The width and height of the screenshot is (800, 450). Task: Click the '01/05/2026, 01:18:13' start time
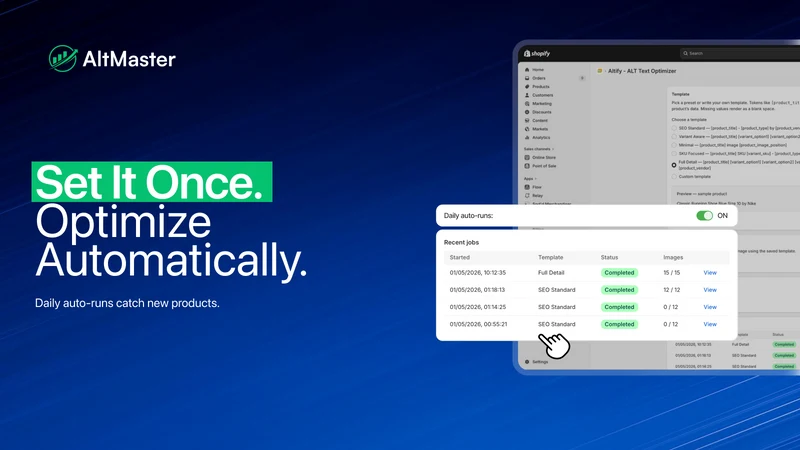click(x=477, y=290)
